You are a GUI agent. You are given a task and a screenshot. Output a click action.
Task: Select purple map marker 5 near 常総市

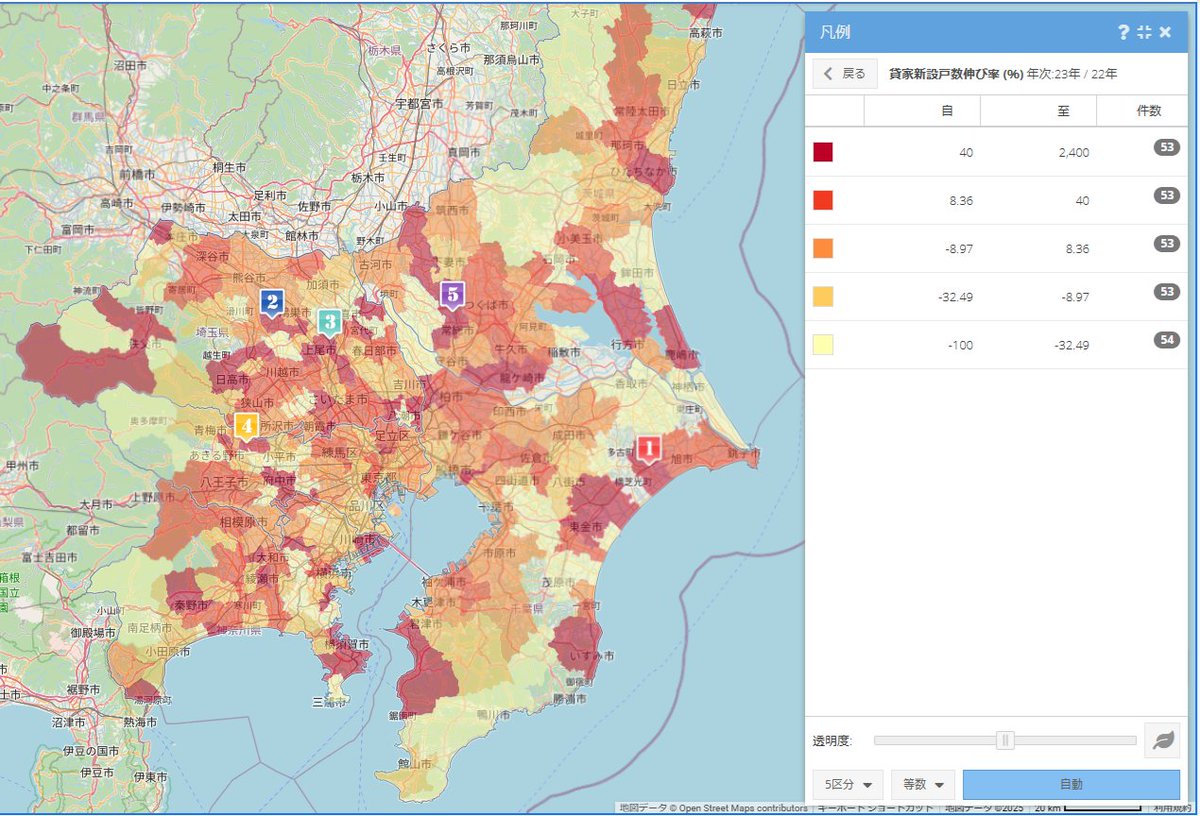pos(452,295)
